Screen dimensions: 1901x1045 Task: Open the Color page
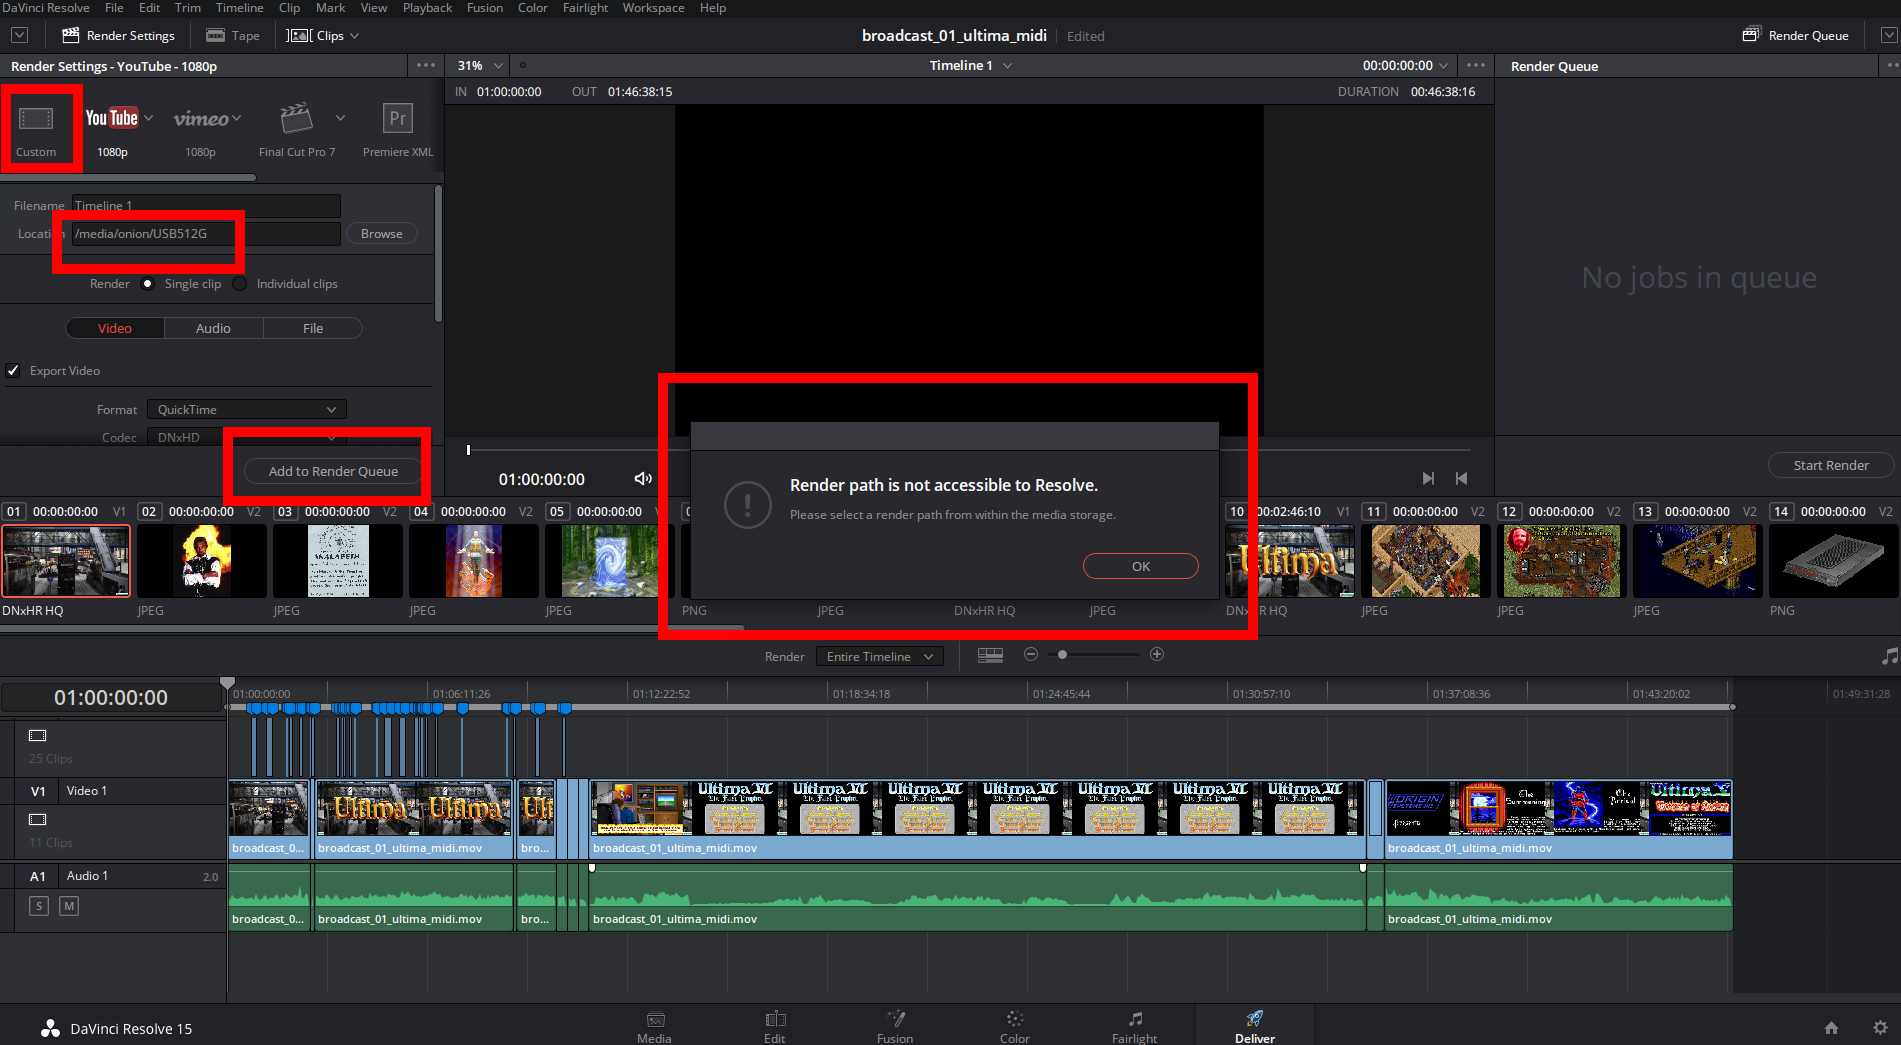click(1015, 1026)
